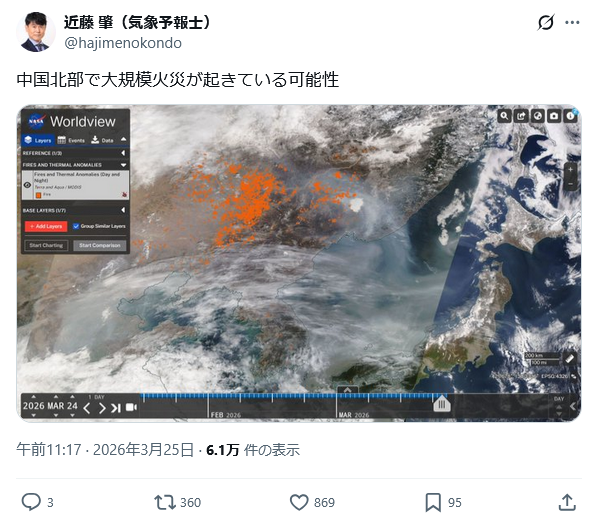
Task: Uncheck Group Similar Layers checkbox
Action: [x=76, y=226]
